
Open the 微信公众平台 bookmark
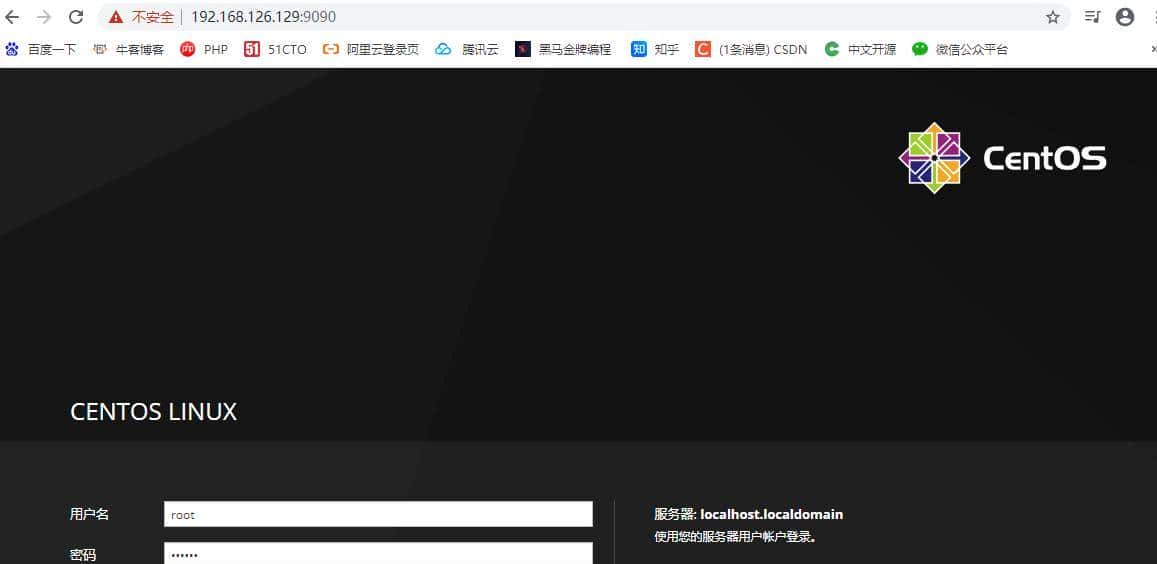point(960,49)
